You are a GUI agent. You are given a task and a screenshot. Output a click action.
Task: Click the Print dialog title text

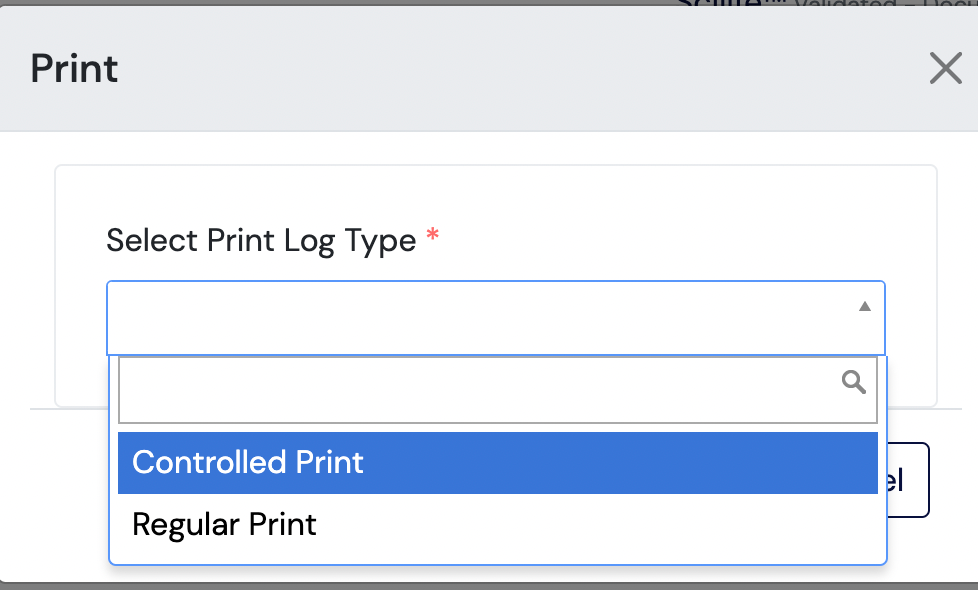74,68
